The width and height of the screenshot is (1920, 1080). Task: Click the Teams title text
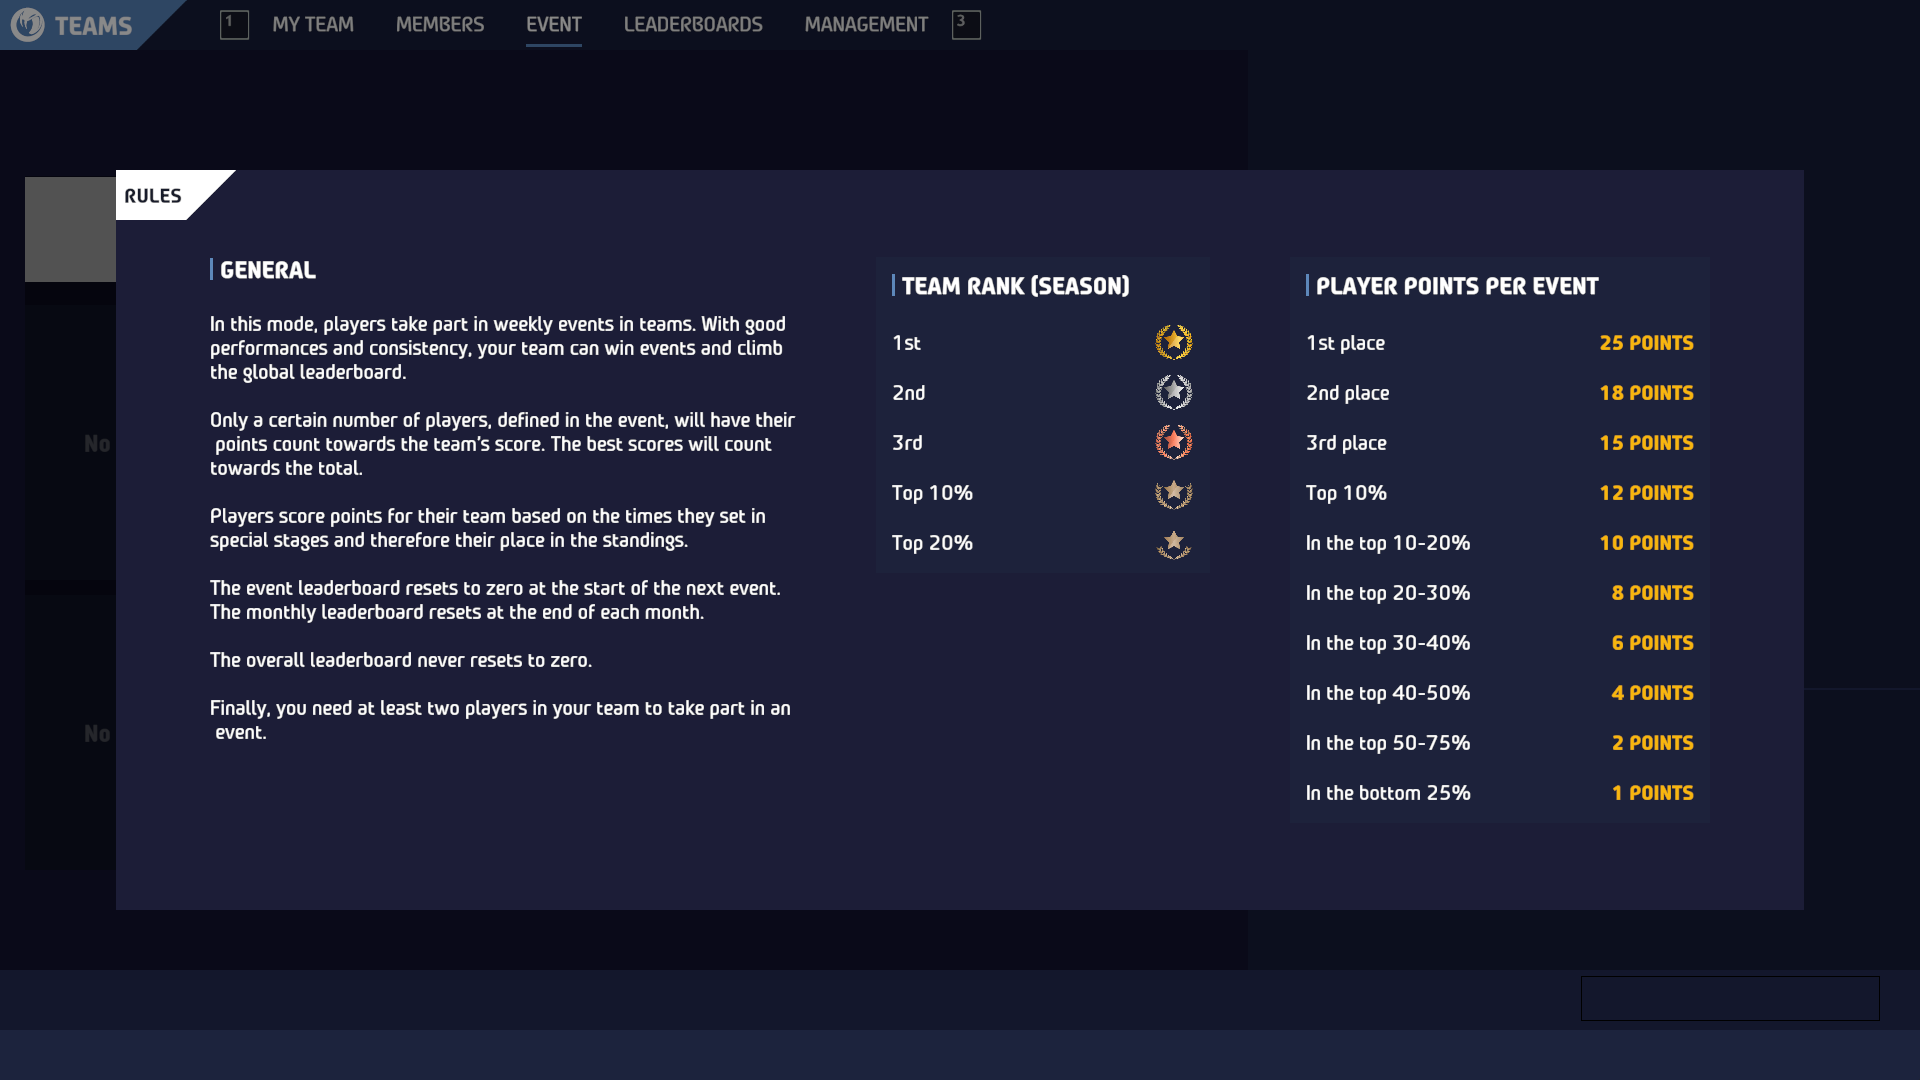coord(93,26)
